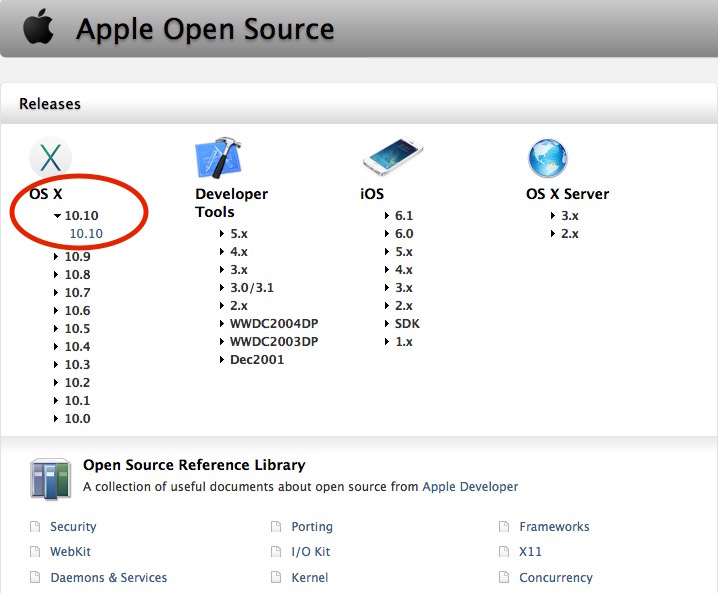Open the X11 document link
The height and width of the screenshot is (593, 718).
530,551
